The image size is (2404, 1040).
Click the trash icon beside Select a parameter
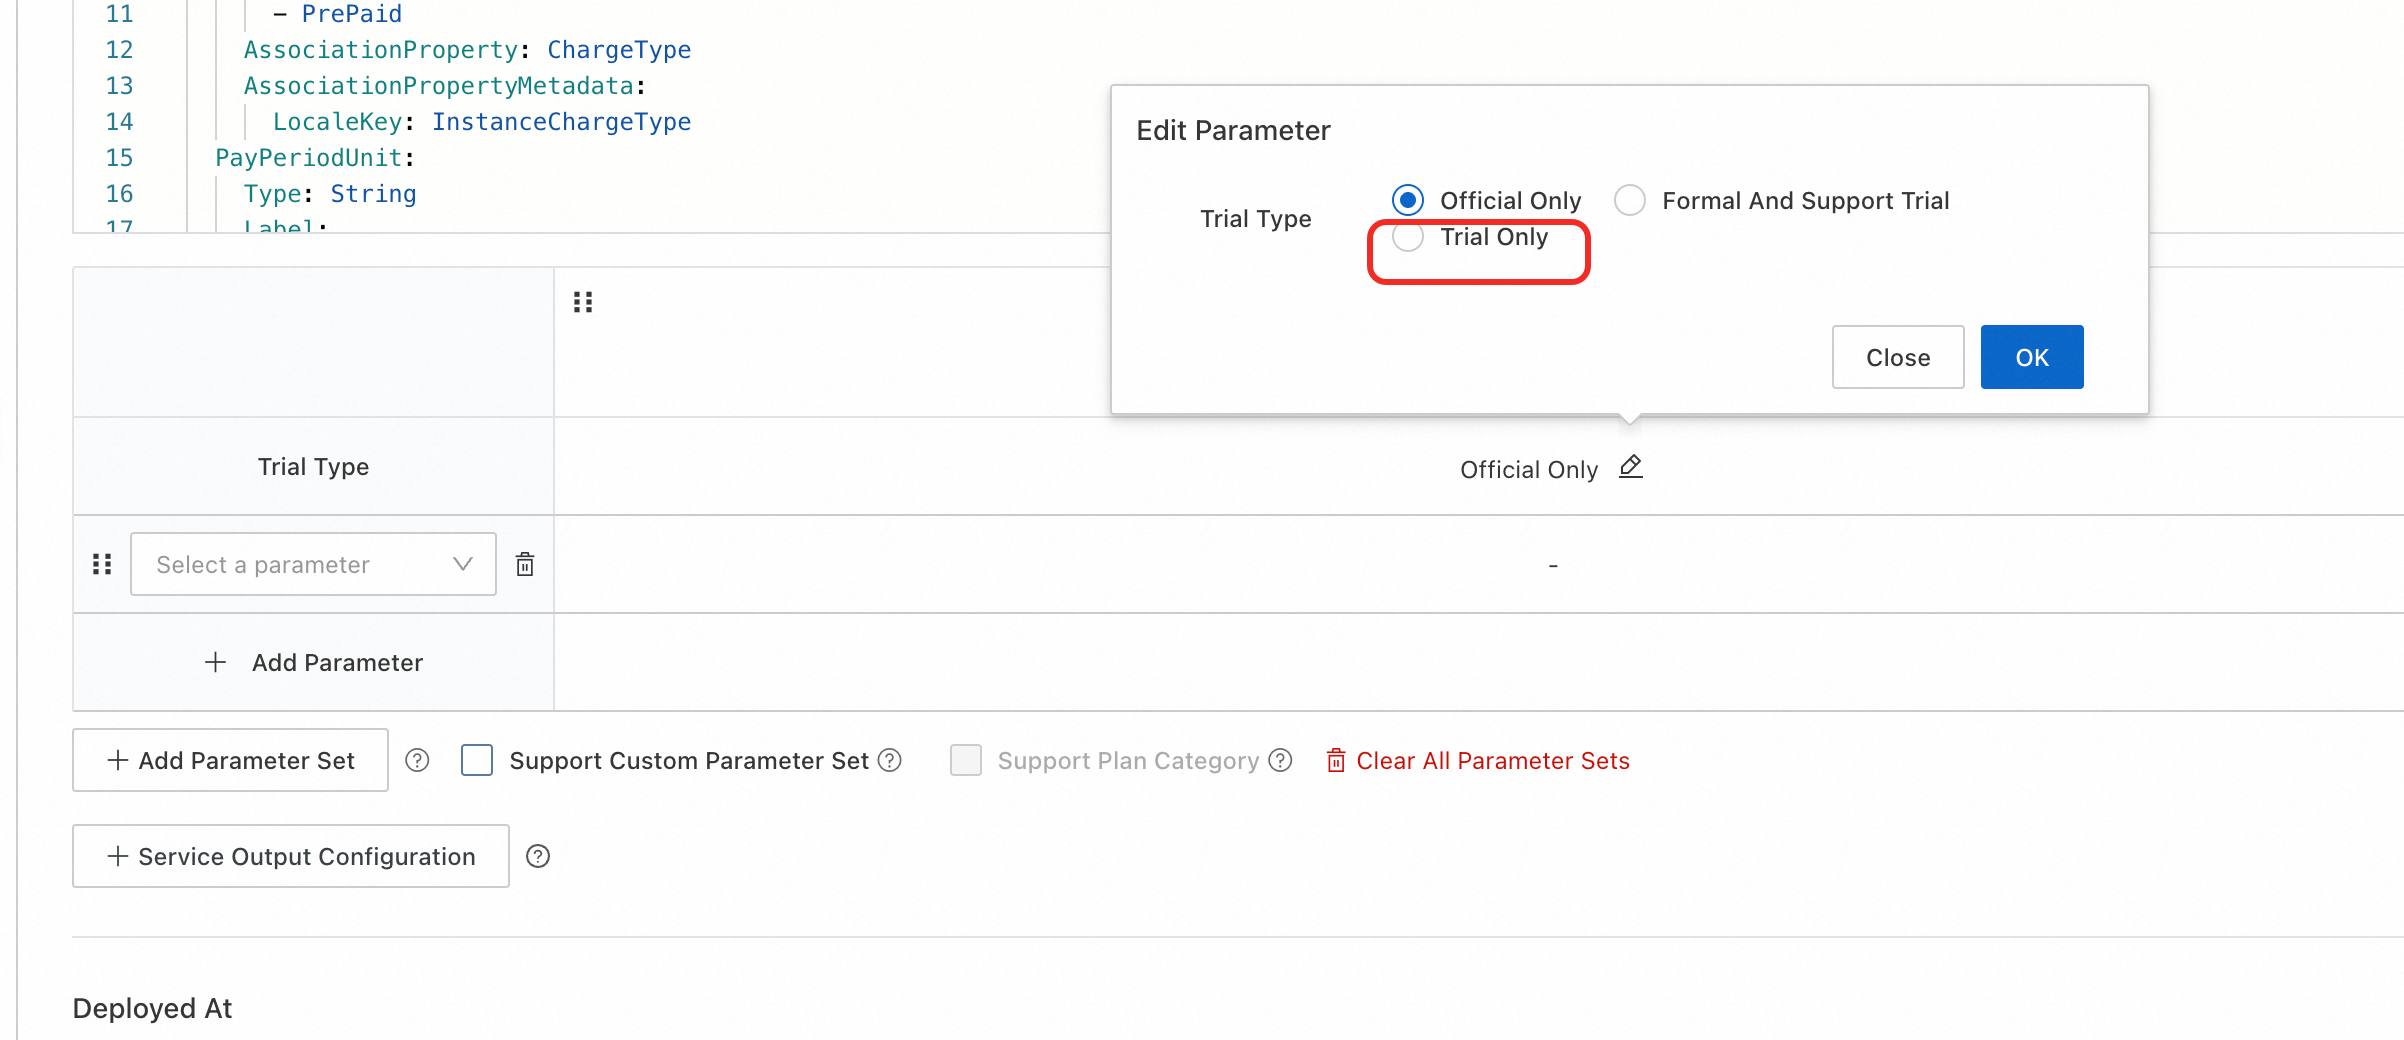tap(525, 565)
